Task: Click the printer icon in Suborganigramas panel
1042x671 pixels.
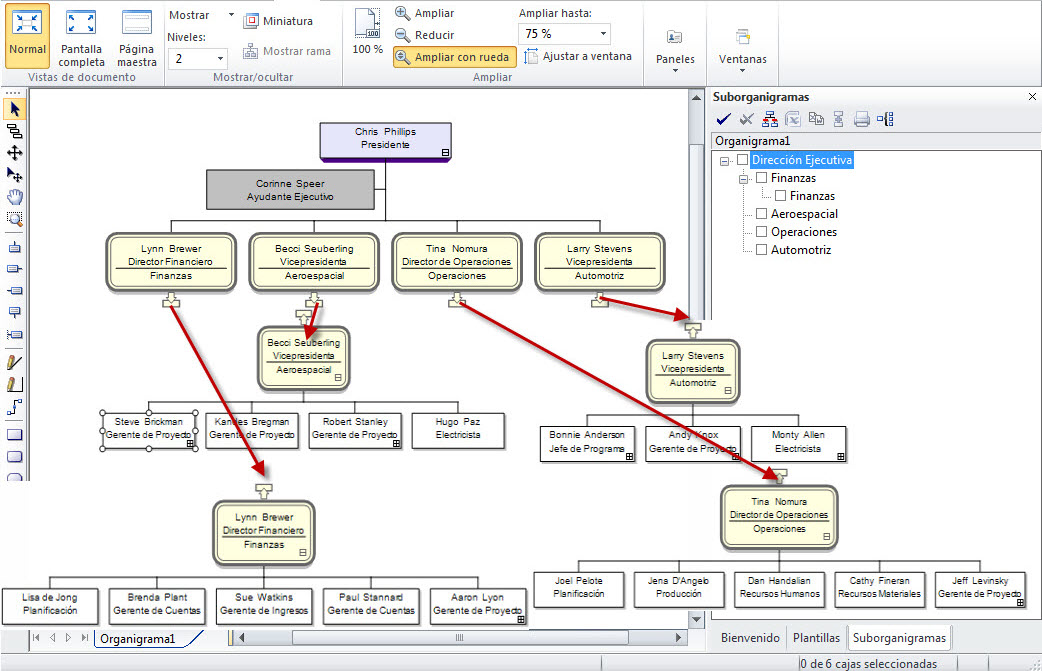Action: coord(862,120)
